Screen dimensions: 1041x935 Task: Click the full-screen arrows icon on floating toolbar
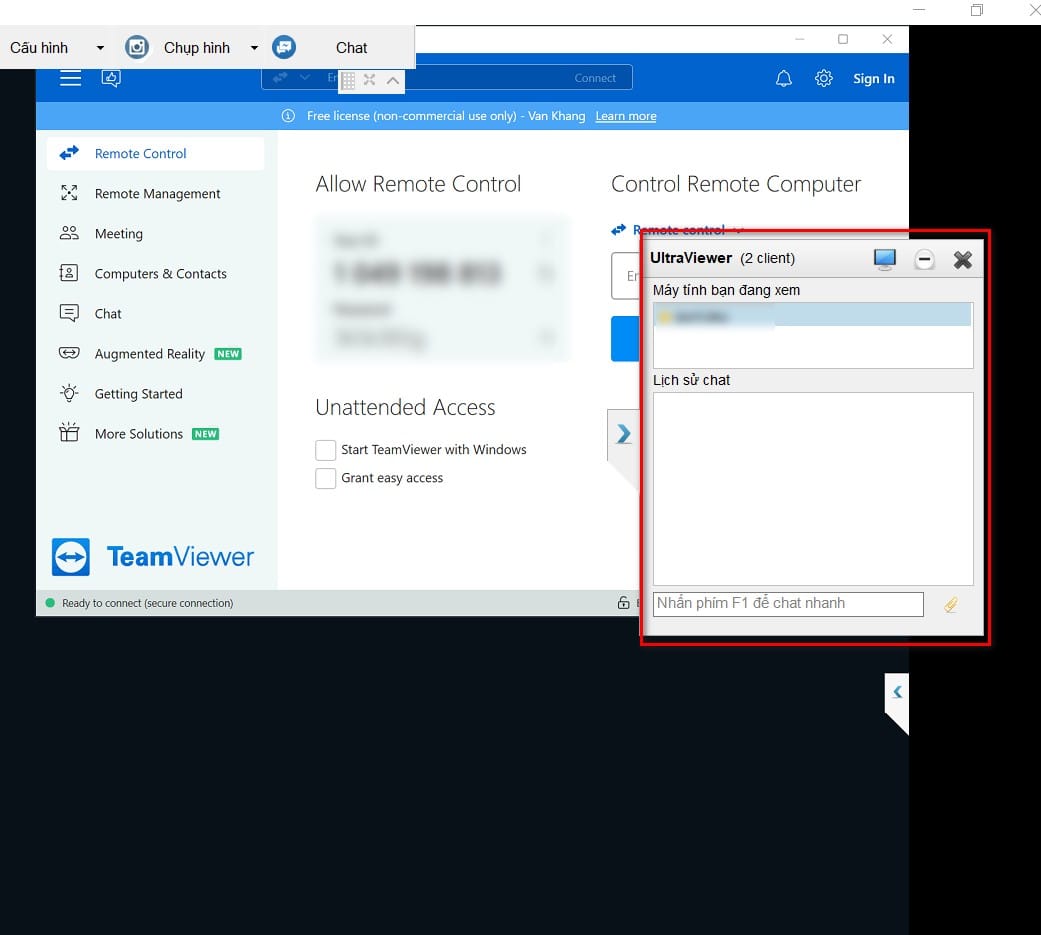point(370,80)
